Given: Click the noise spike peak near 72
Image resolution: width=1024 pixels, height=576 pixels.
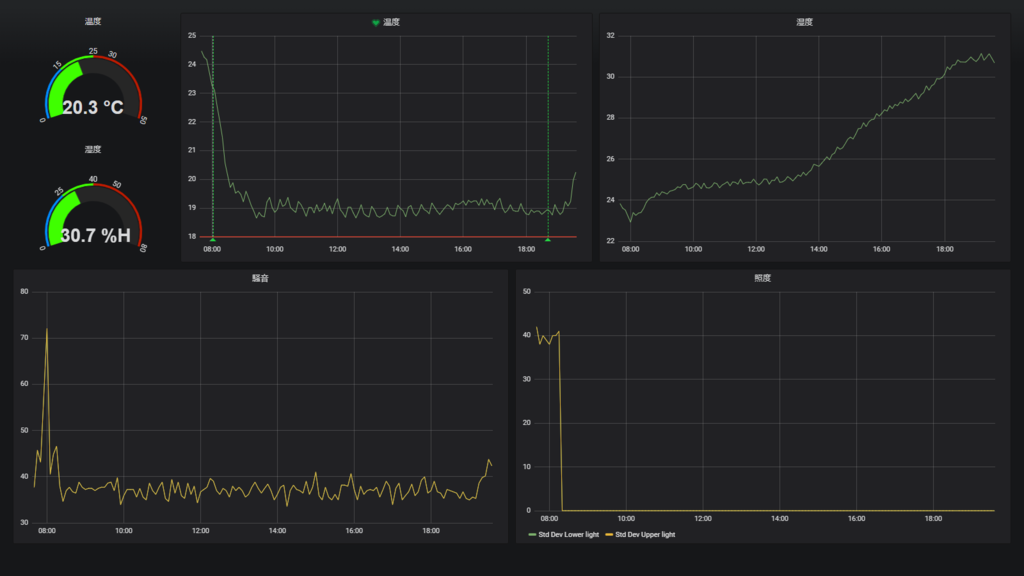Looking at the screenshot, I should tap(46, 329).
